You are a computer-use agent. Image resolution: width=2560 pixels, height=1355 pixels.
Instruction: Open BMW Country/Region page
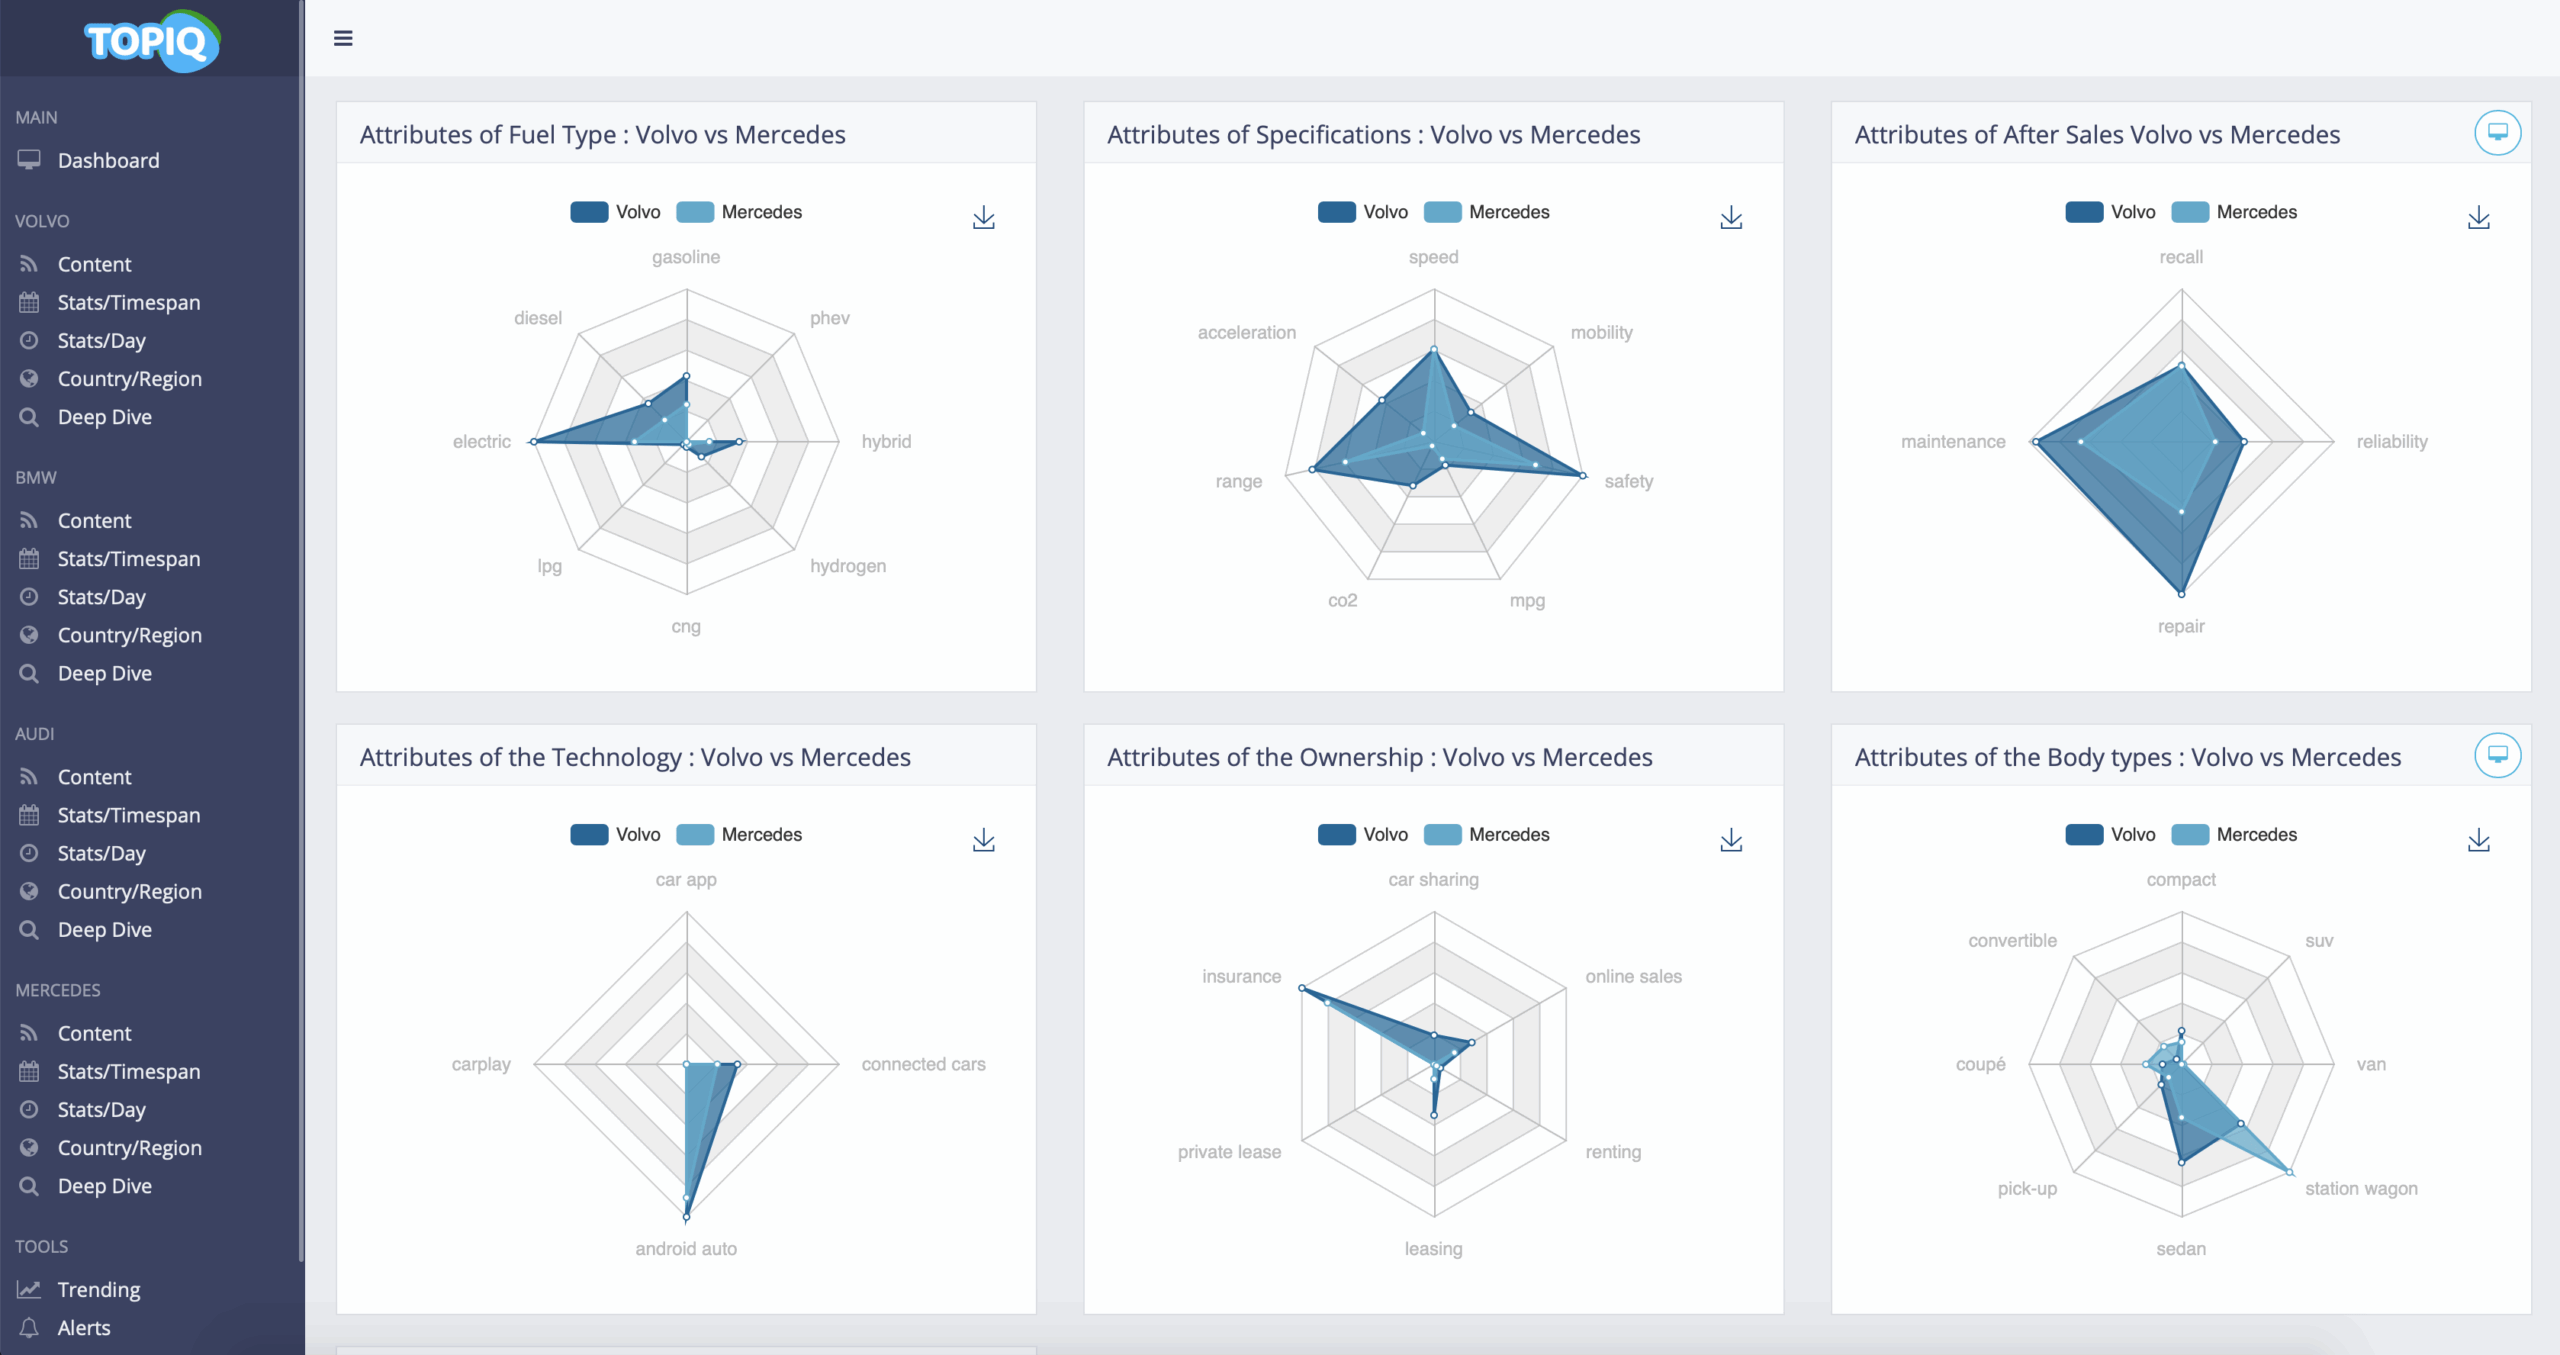pos(129,635)
